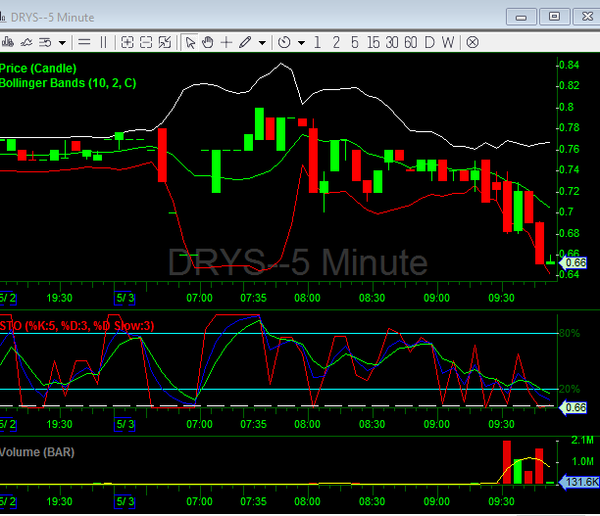Select the 30 minute interval button
600x516 pixels.
coord(392,42)
